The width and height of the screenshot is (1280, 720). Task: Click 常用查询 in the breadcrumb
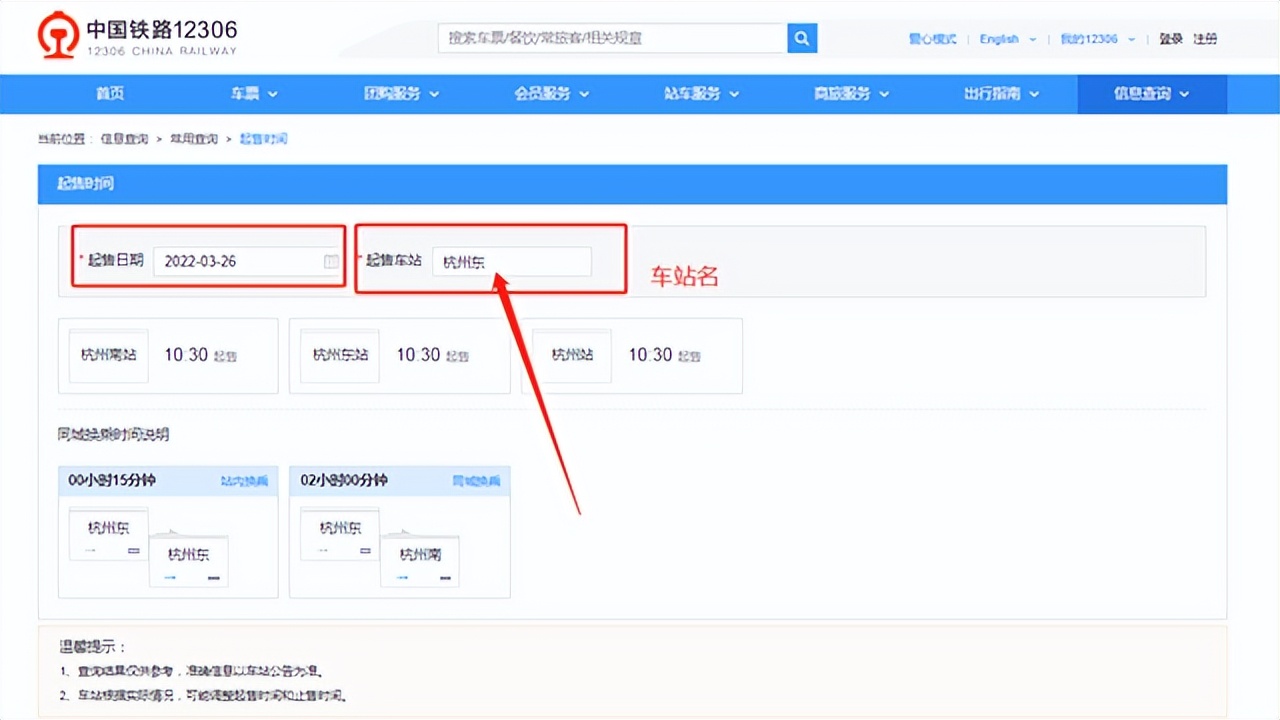192,139
